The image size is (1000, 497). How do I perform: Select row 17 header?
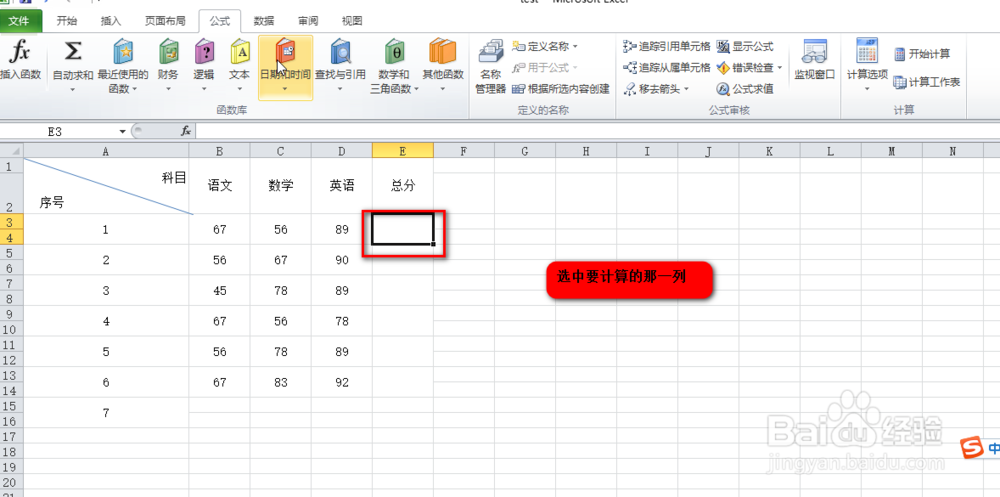[11, 436]
